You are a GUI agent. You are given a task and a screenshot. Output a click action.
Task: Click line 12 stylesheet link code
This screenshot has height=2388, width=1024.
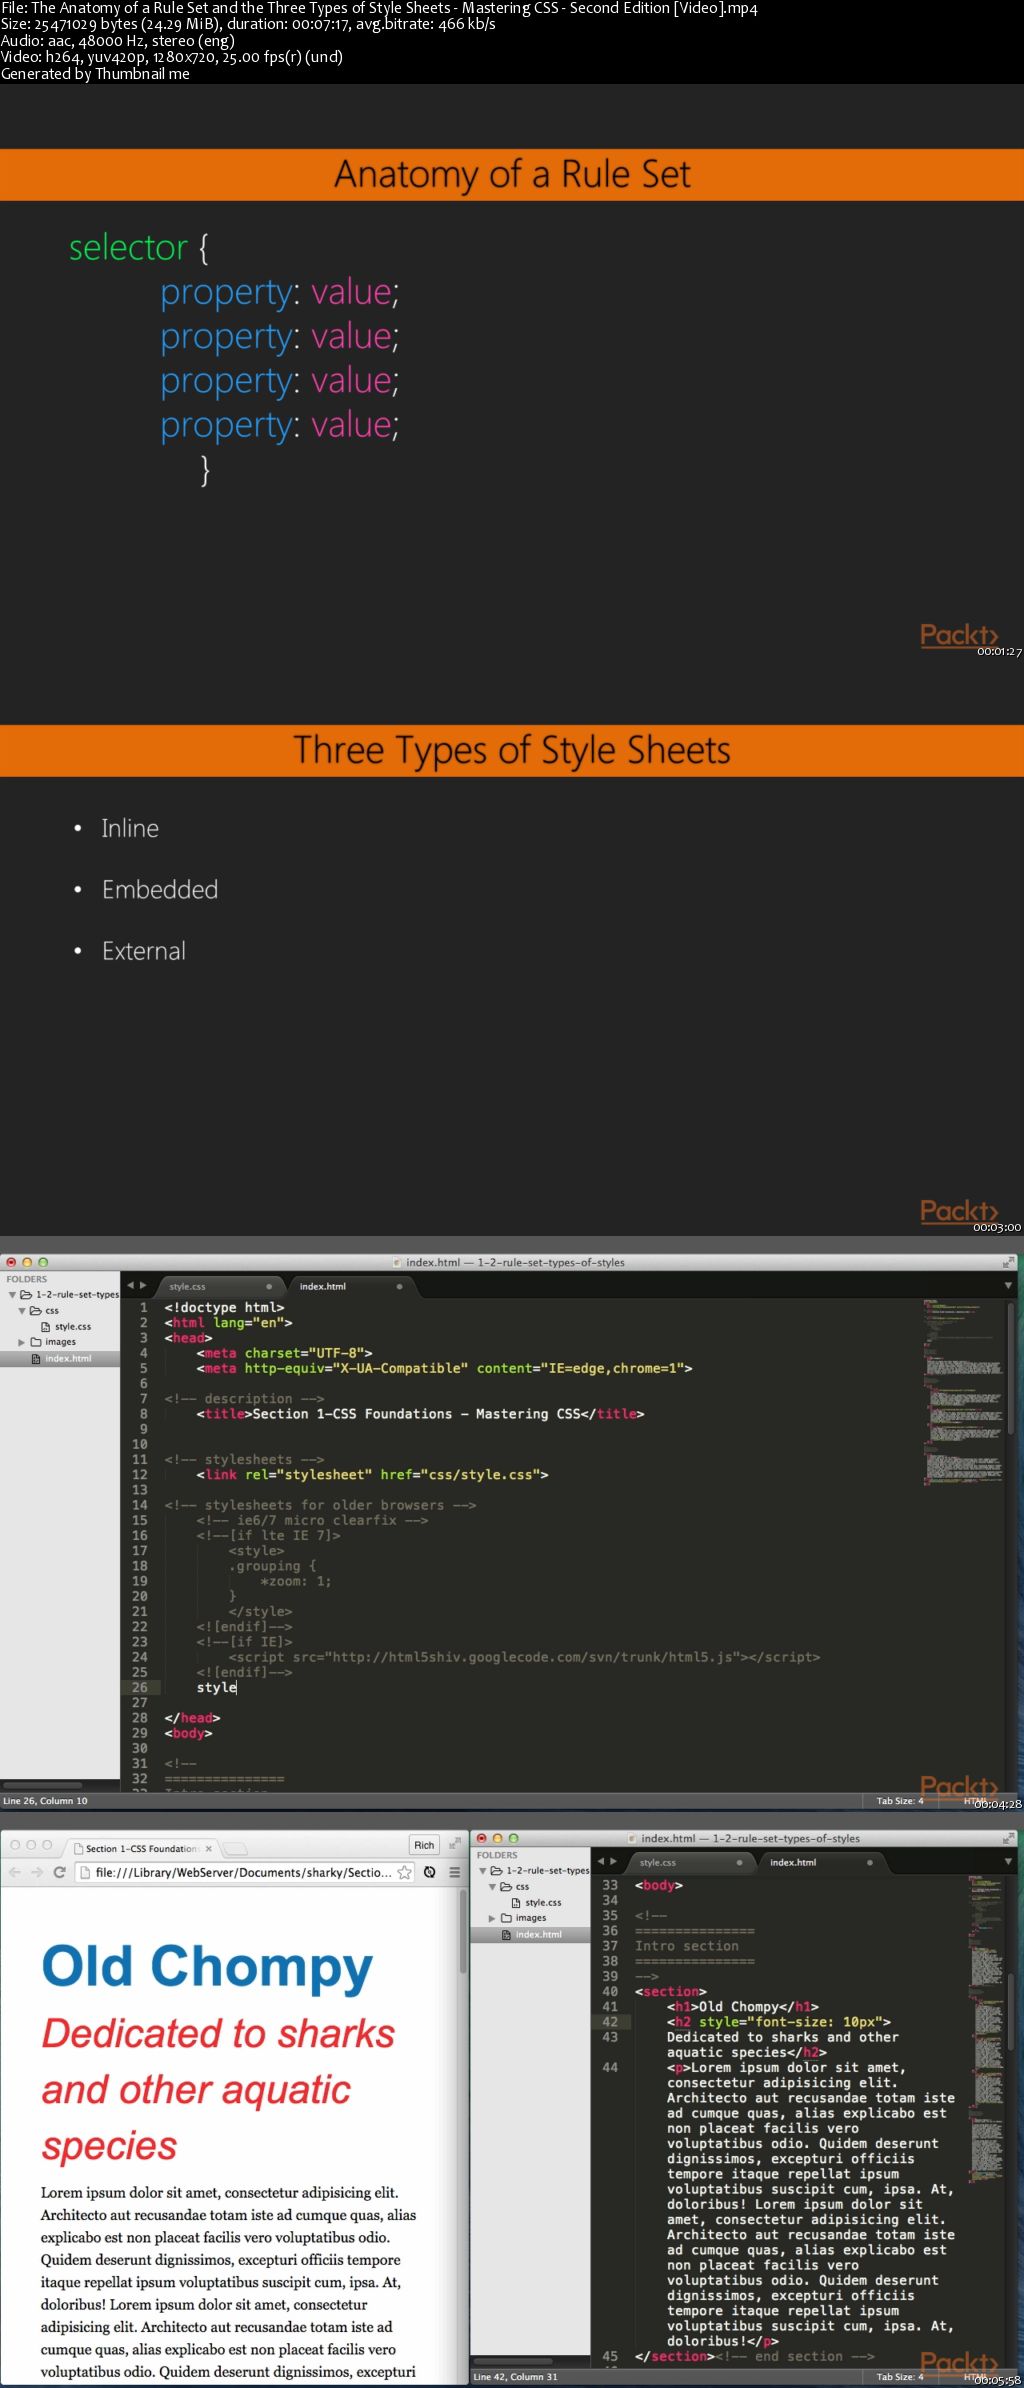click(372, 1474)
